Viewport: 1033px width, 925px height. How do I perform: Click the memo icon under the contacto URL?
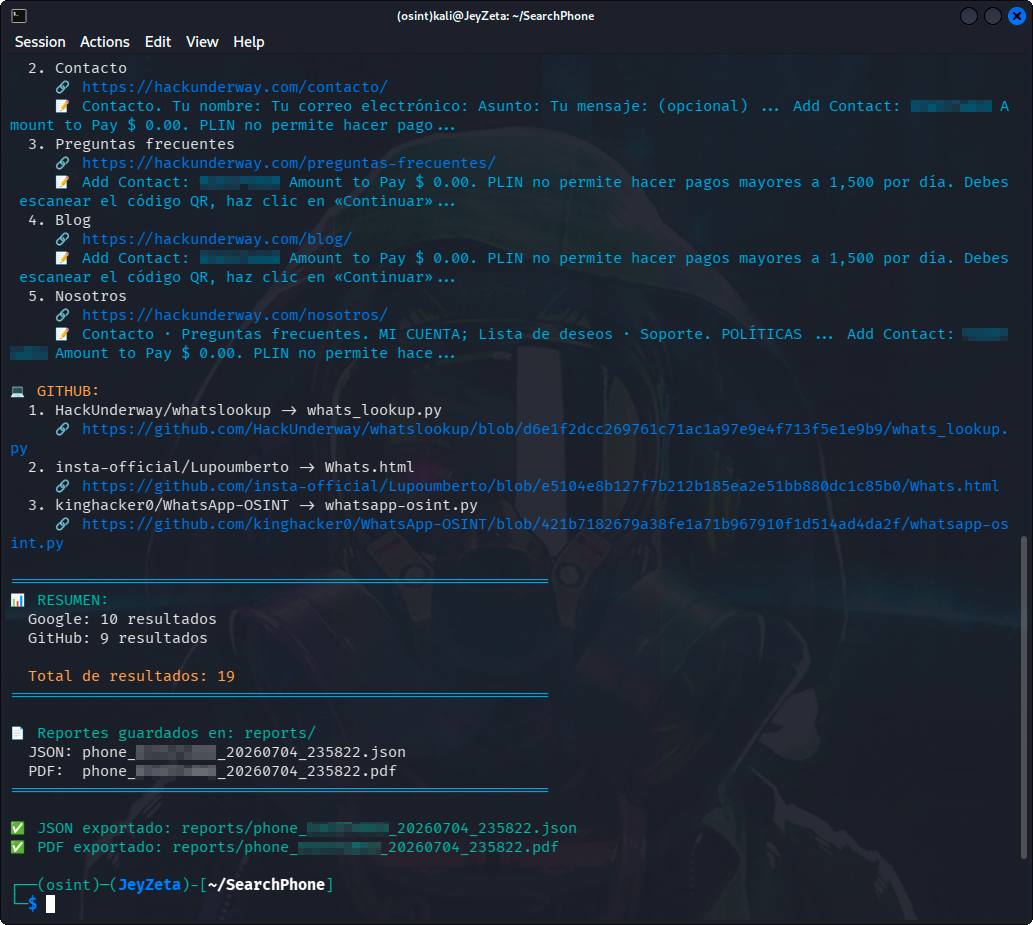tap(63, 106)
